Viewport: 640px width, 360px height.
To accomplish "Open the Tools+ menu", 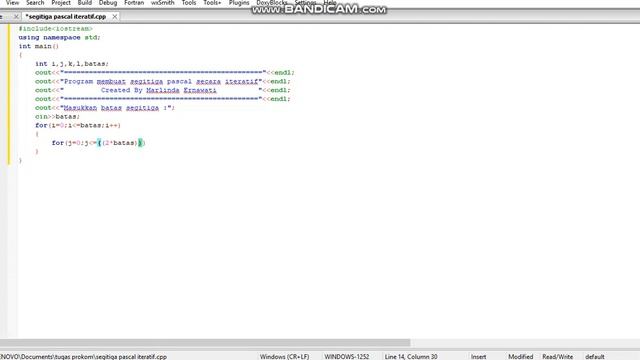I will point(212,3).
